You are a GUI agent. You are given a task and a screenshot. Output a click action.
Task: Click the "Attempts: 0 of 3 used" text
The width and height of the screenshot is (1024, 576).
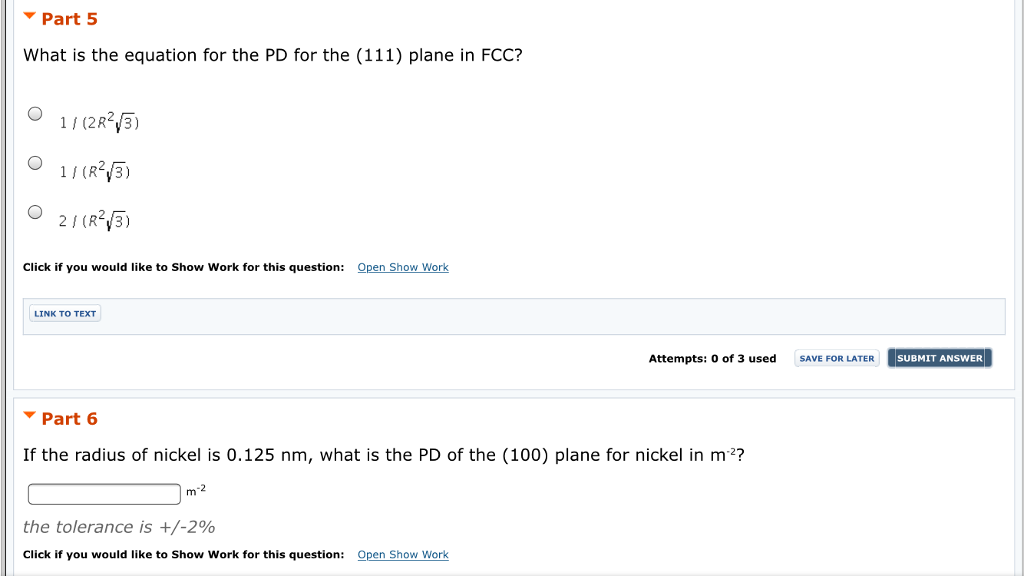tap(712, 358)
